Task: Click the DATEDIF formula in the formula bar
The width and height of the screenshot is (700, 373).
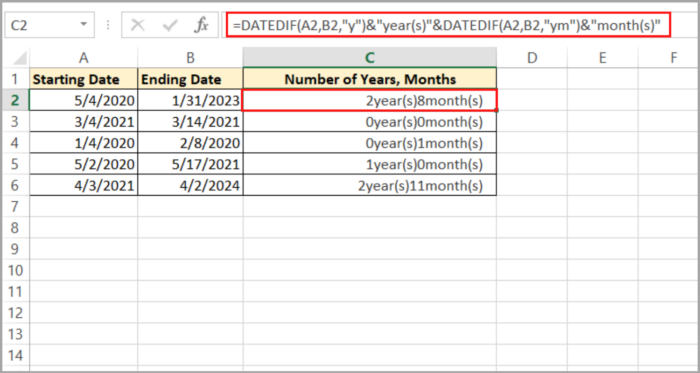Action: [x=448, y=26]
